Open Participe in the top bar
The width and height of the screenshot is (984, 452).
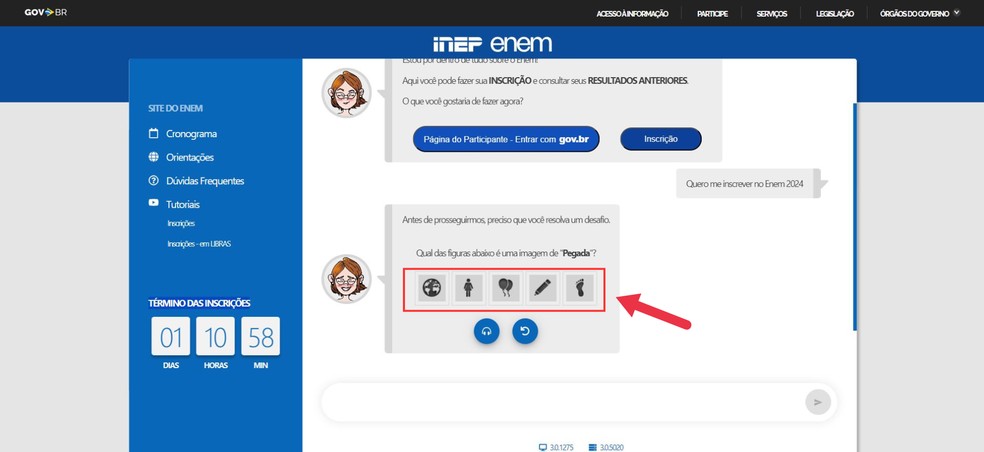pos(712,13)
